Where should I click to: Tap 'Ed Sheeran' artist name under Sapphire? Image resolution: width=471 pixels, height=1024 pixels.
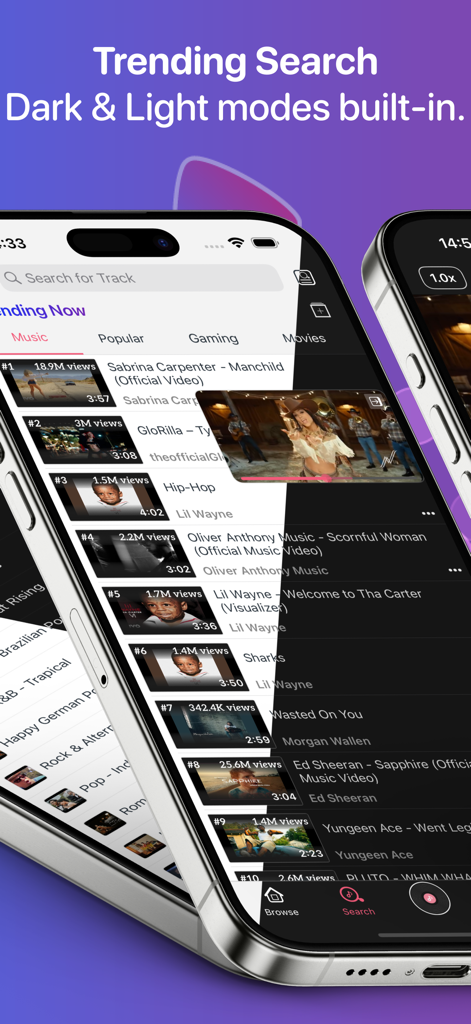[x=342, y=798]
